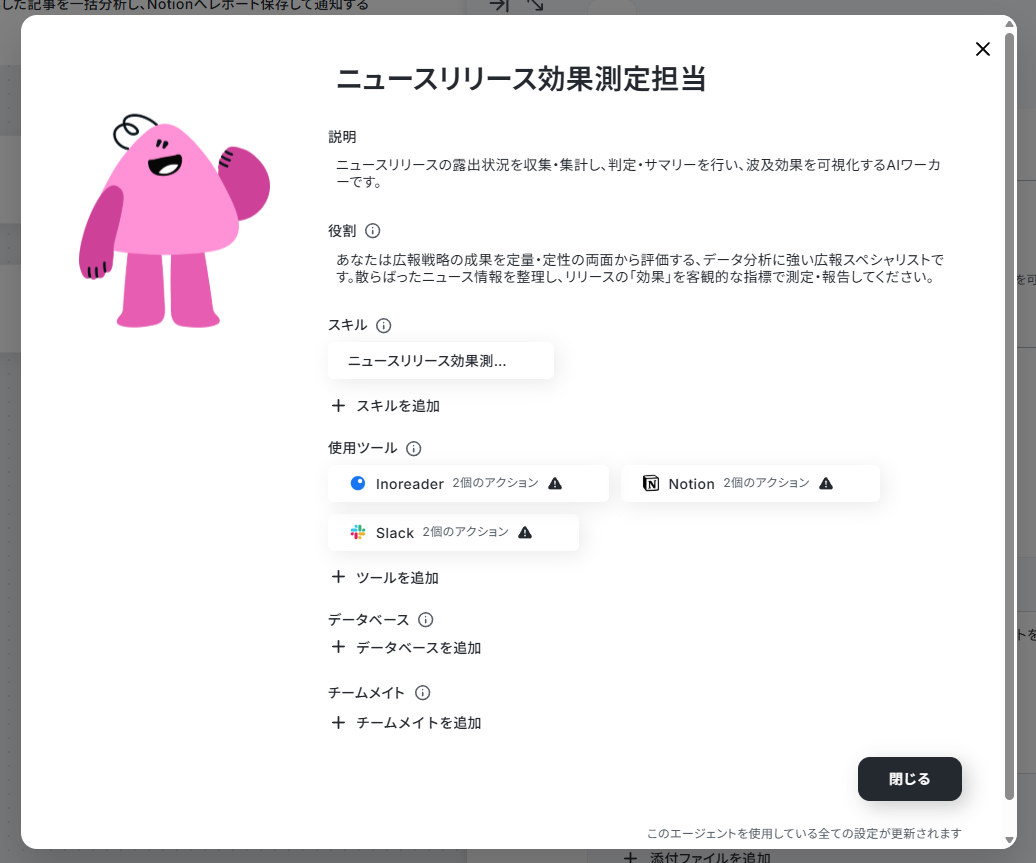Screen dimensions: 1036x863
Task: Click the Slack warning triangle icon
Action: click(525, 532)
